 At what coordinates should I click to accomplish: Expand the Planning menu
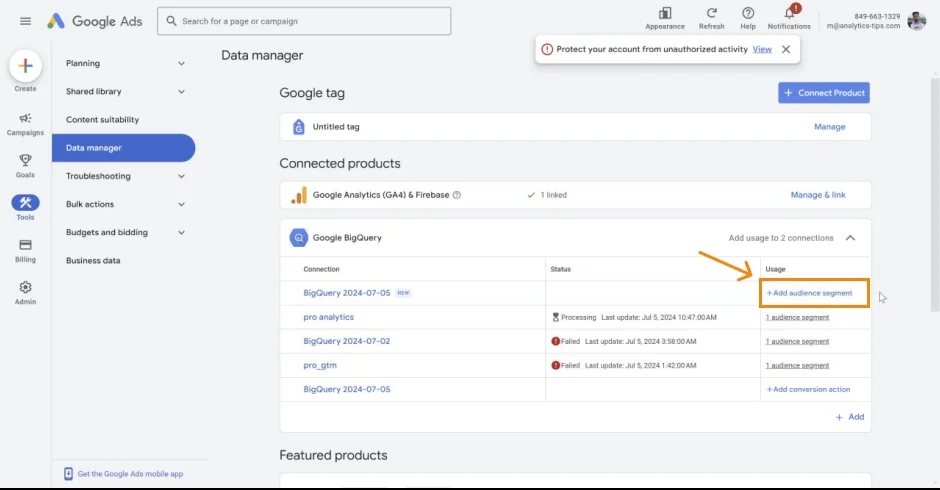tap(181, 64)
